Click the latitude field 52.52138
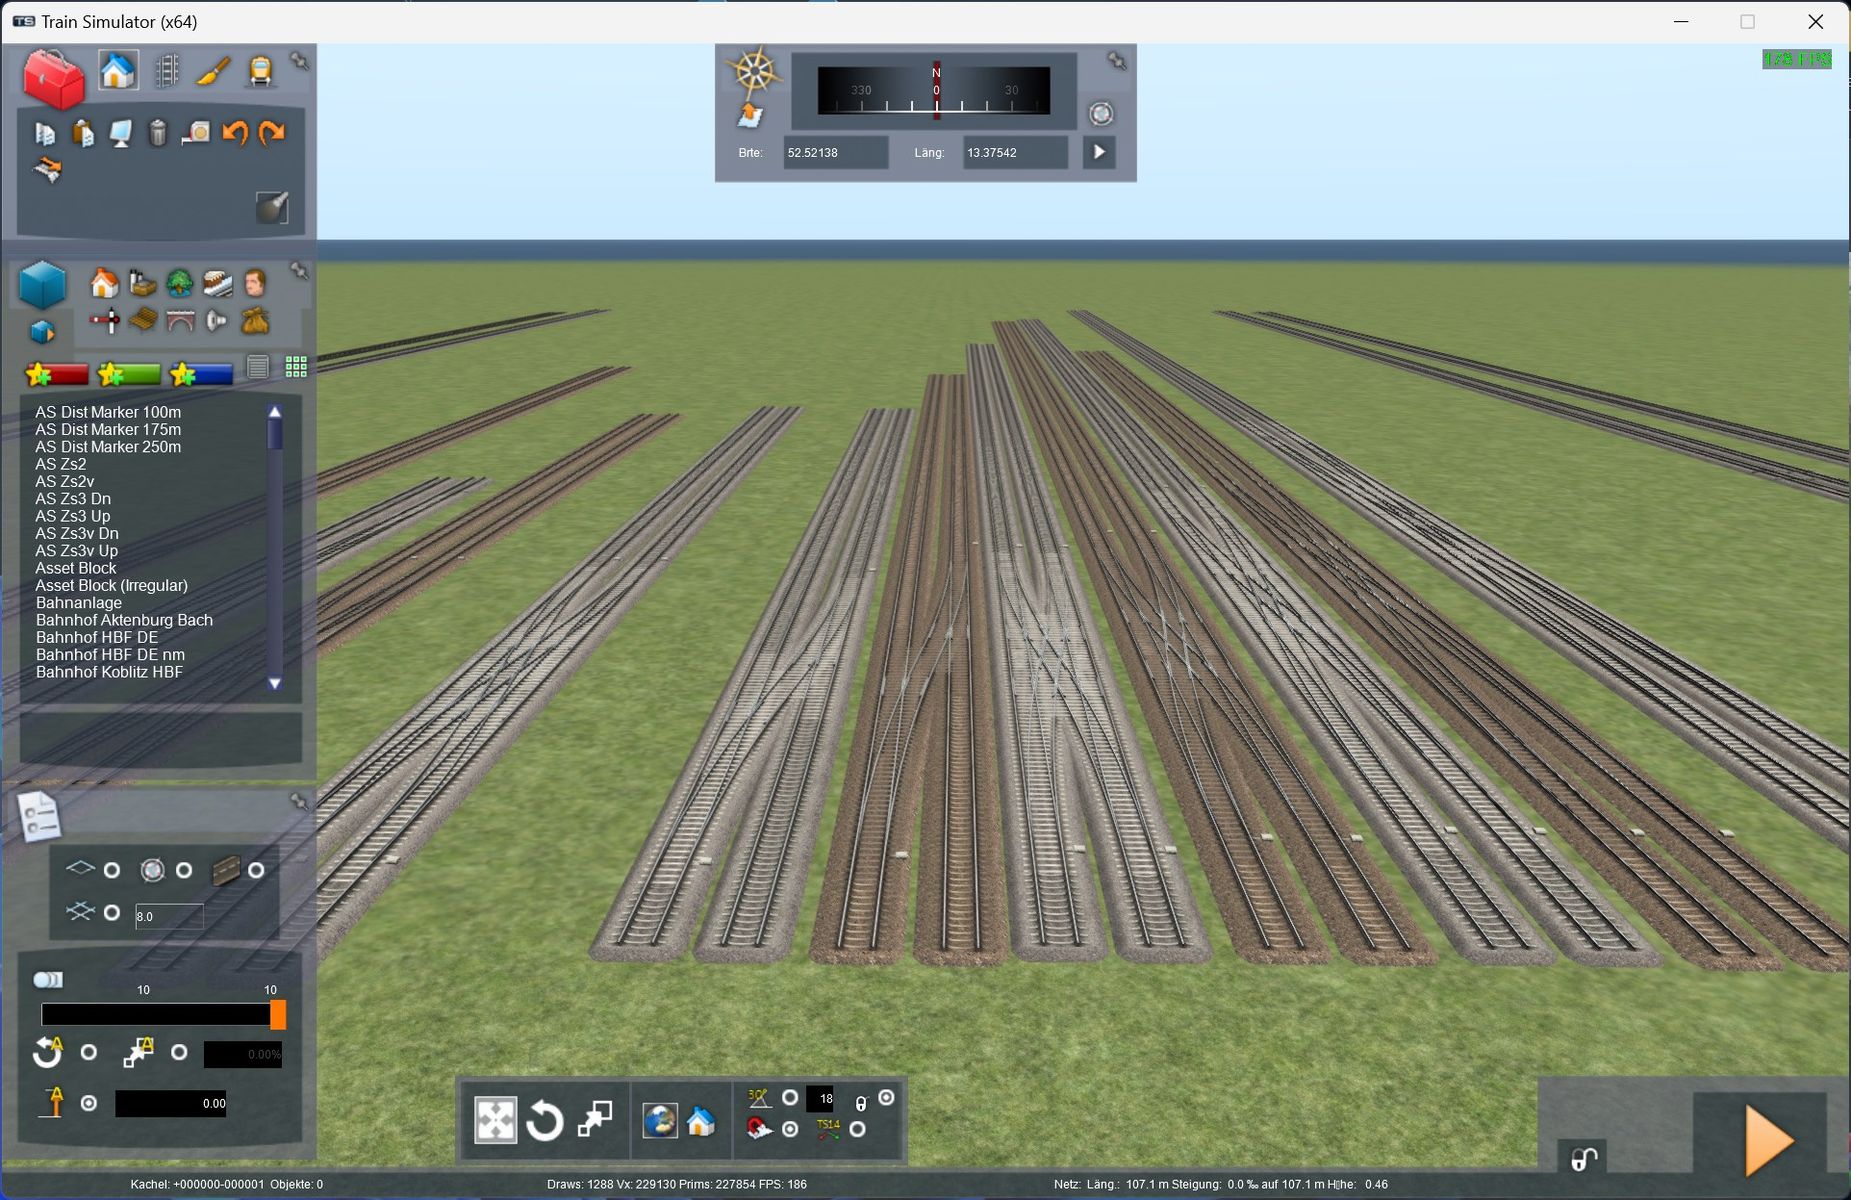 click(x=835, y=153)
